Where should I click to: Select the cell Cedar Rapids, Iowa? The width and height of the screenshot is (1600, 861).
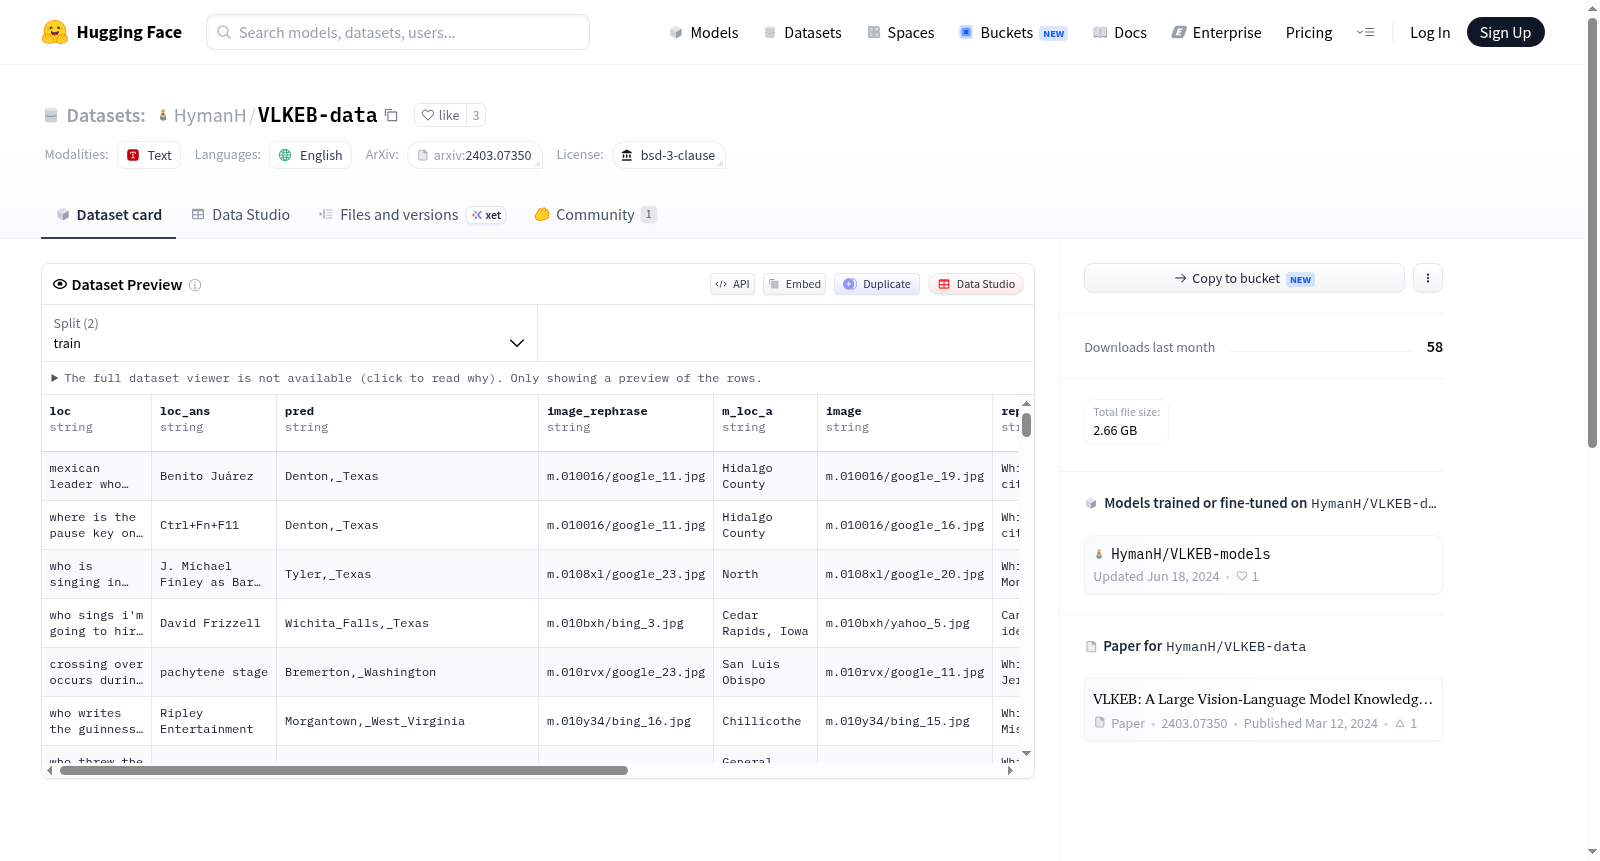766,623
